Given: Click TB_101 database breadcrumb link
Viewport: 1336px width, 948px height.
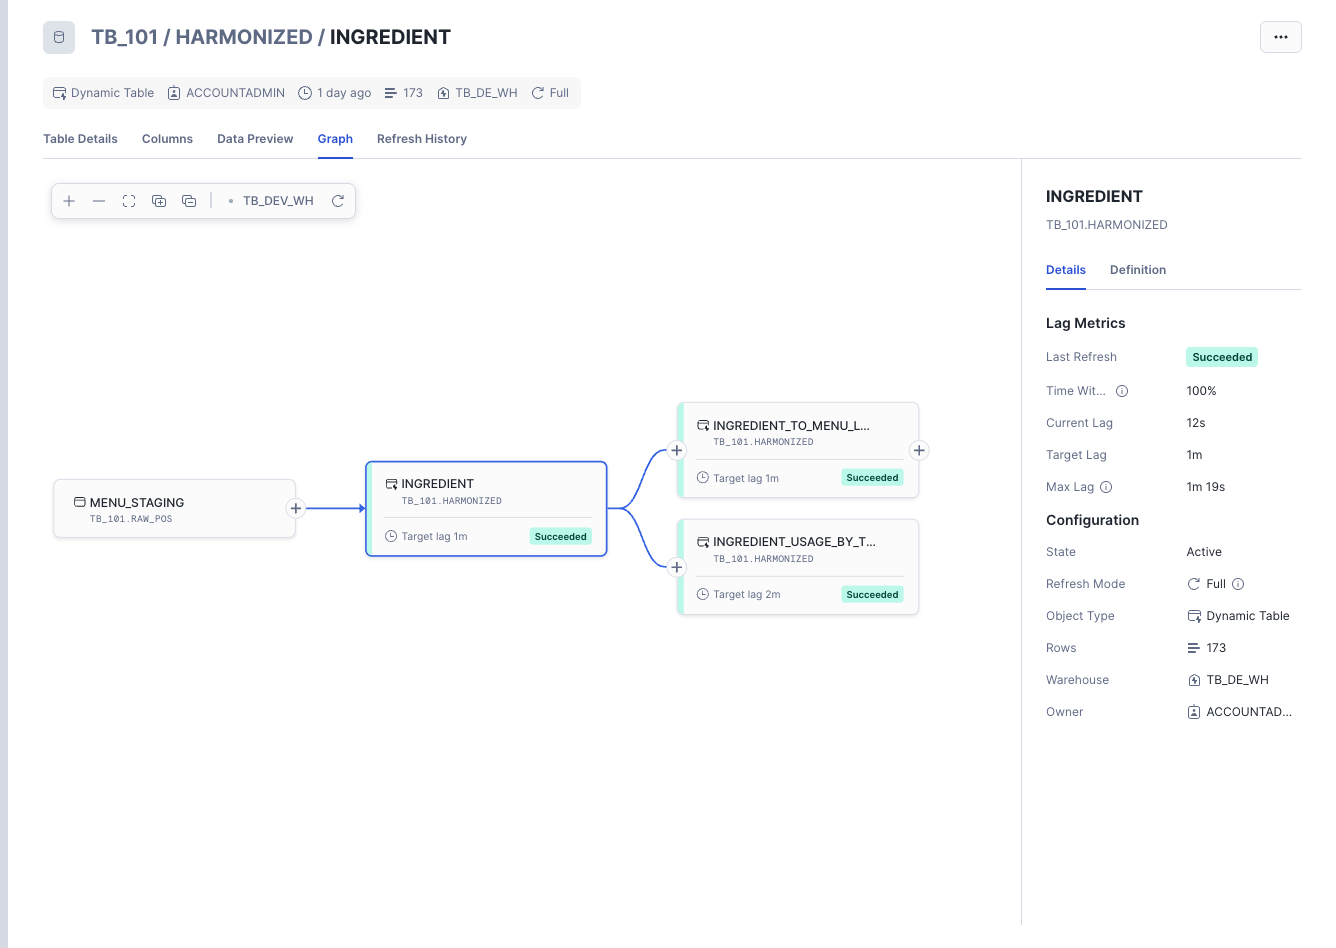Looking at the screenshot, I should pos(125,37).
